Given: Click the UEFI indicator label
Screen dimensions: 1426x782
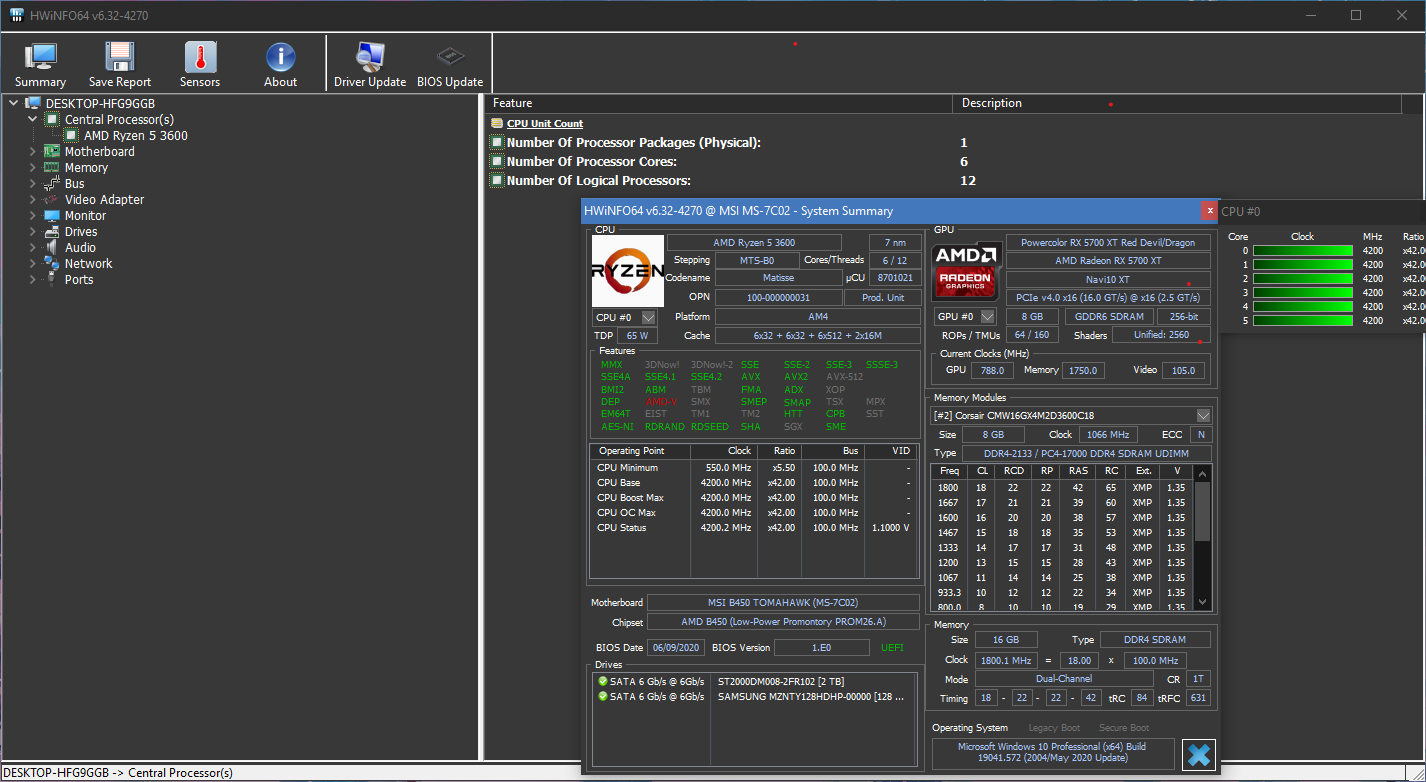Looking at the screenshot, I should [x=892, y=648].
